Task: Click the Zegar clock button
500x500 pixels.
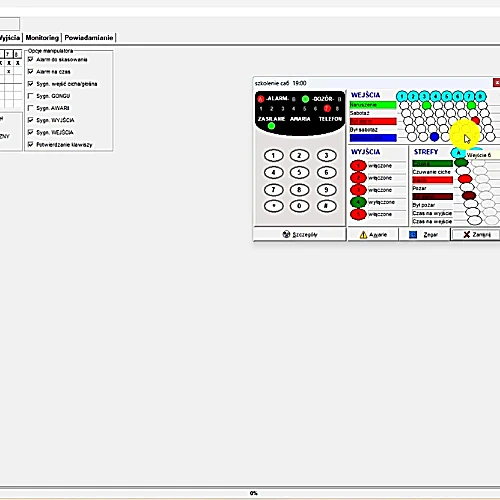Action: (x=424, y=235)
